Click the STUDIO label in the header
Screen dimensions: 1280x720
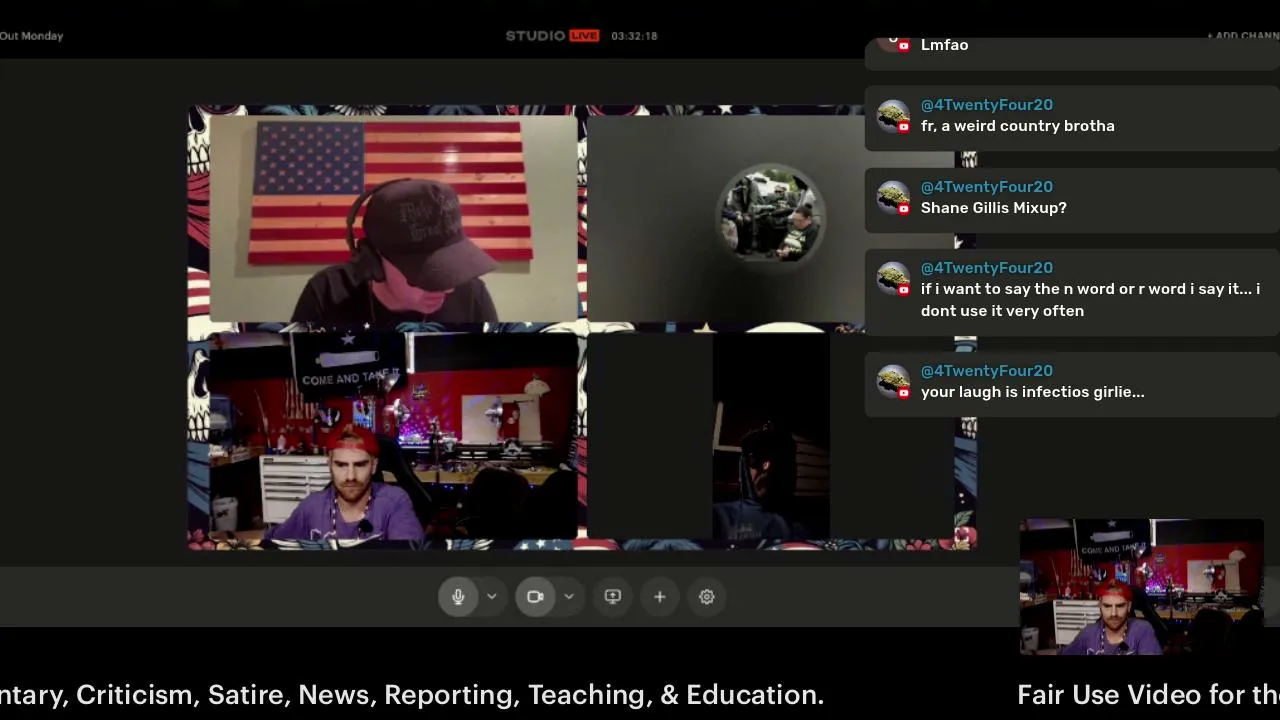(535, 36)
